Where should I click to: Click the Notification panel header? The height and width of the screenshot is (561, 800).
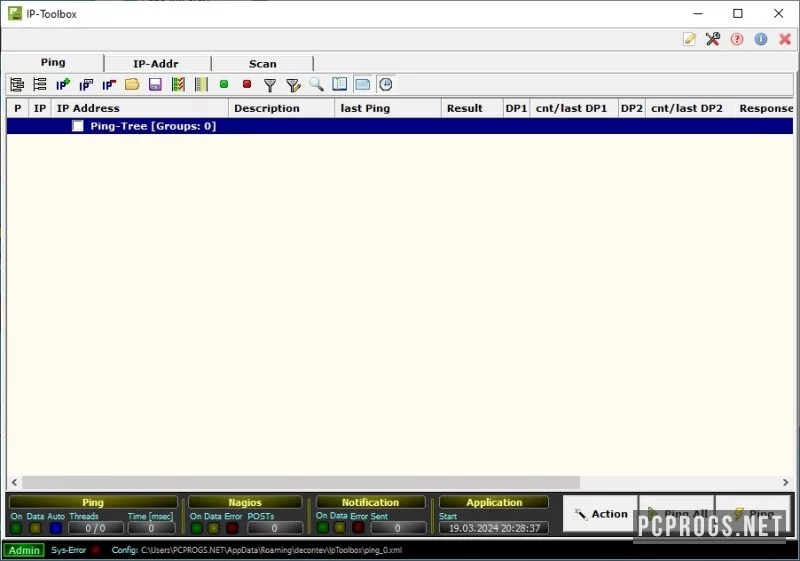pos(370,502)
